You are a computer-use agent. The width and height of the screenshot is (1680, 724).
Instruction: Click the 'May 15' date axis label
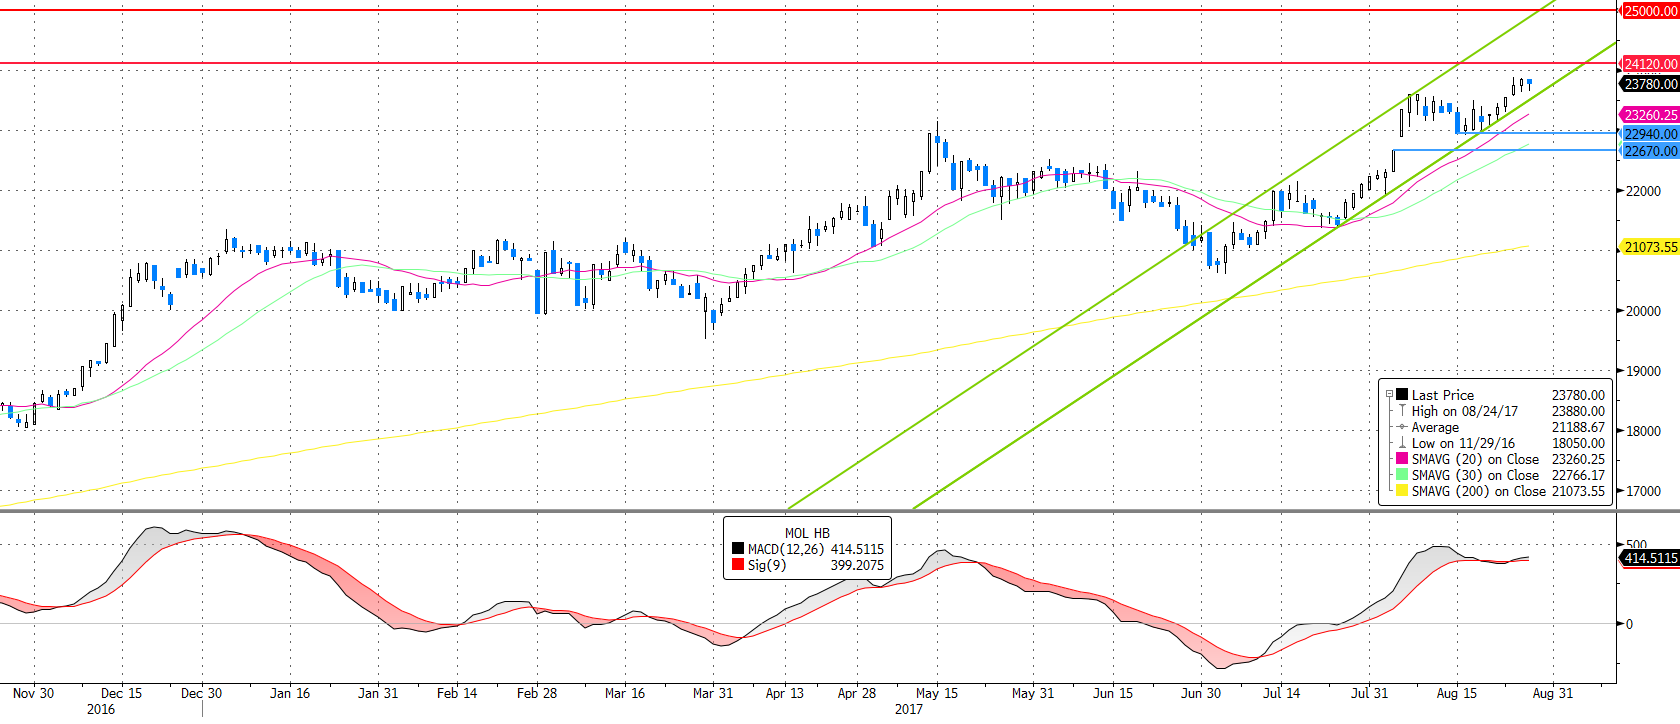[937, 693]
